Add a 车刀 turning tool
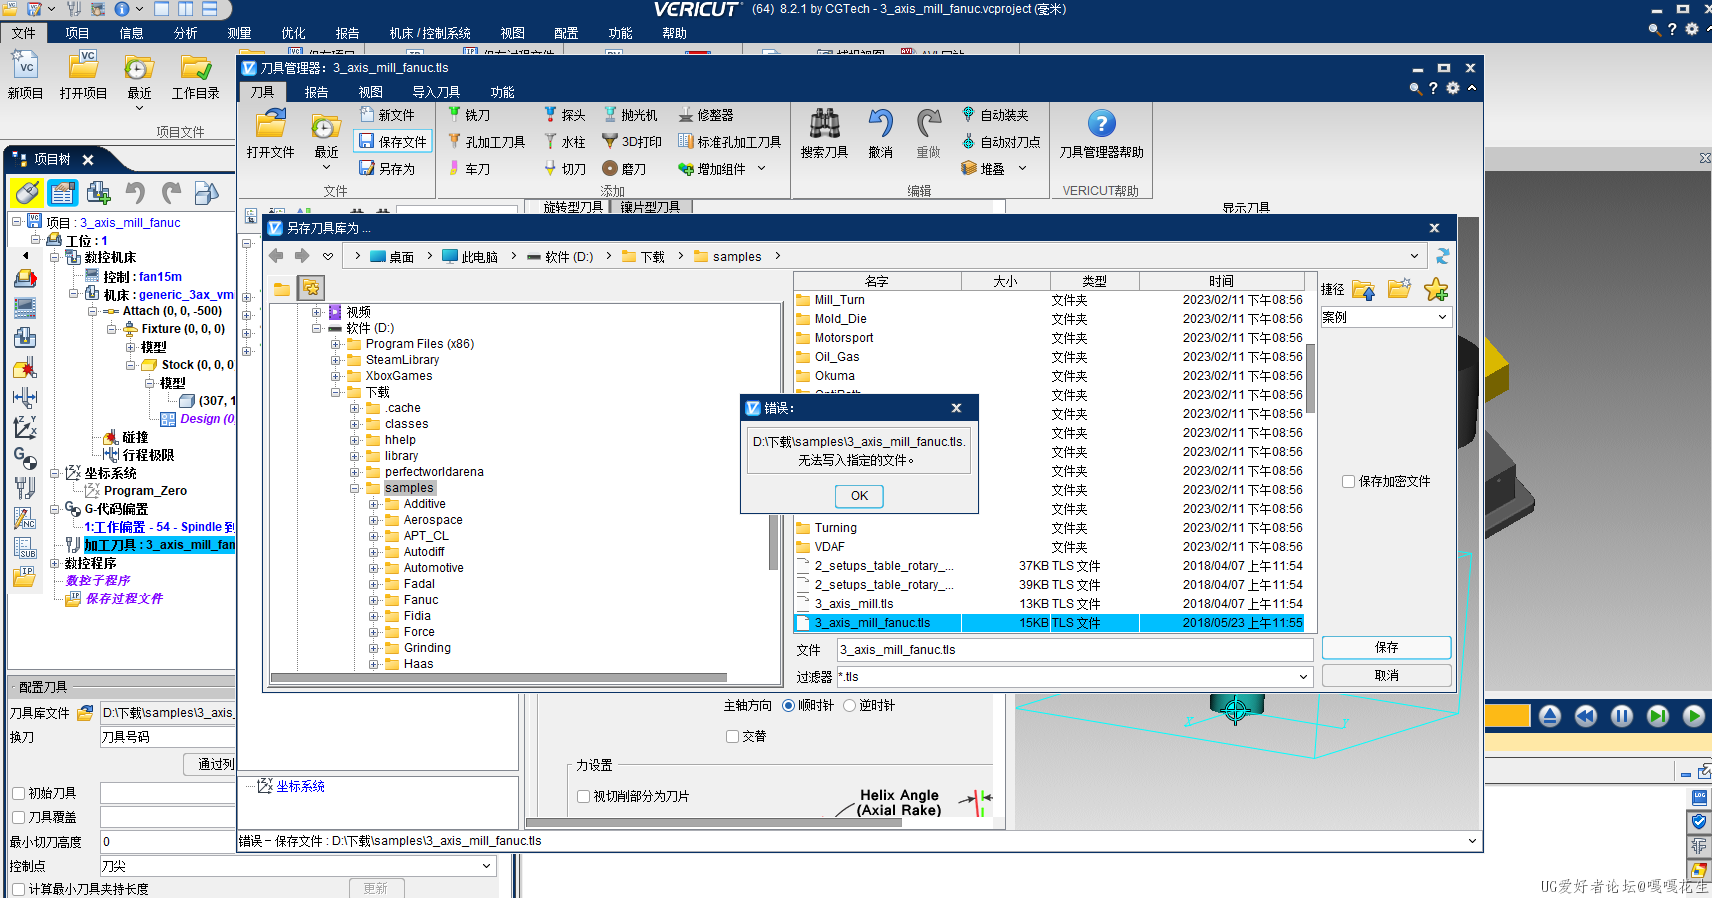1712x898 pixels. click(468, 169)
